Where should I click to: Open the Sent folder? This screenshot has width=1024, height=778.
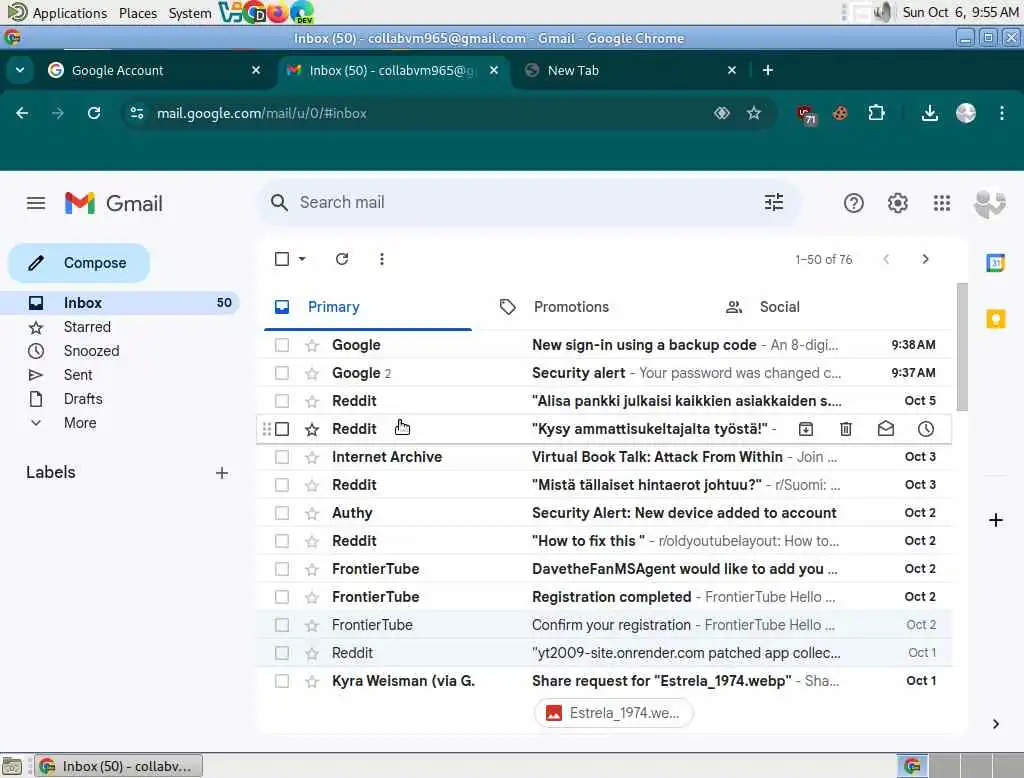pyautogui.click(x=78, y=375)
